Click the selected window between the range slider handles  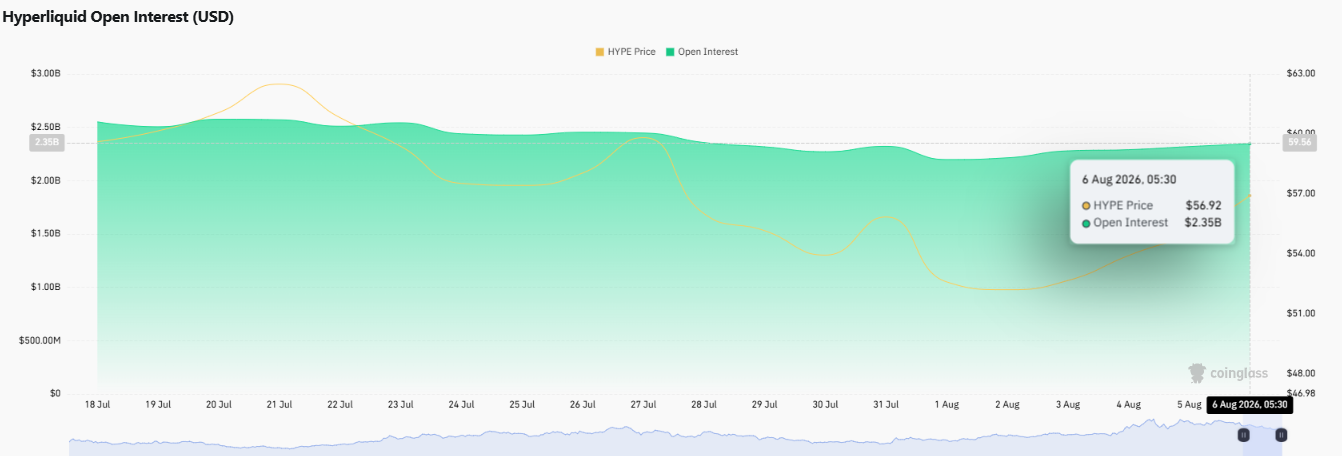(1262, 437)
